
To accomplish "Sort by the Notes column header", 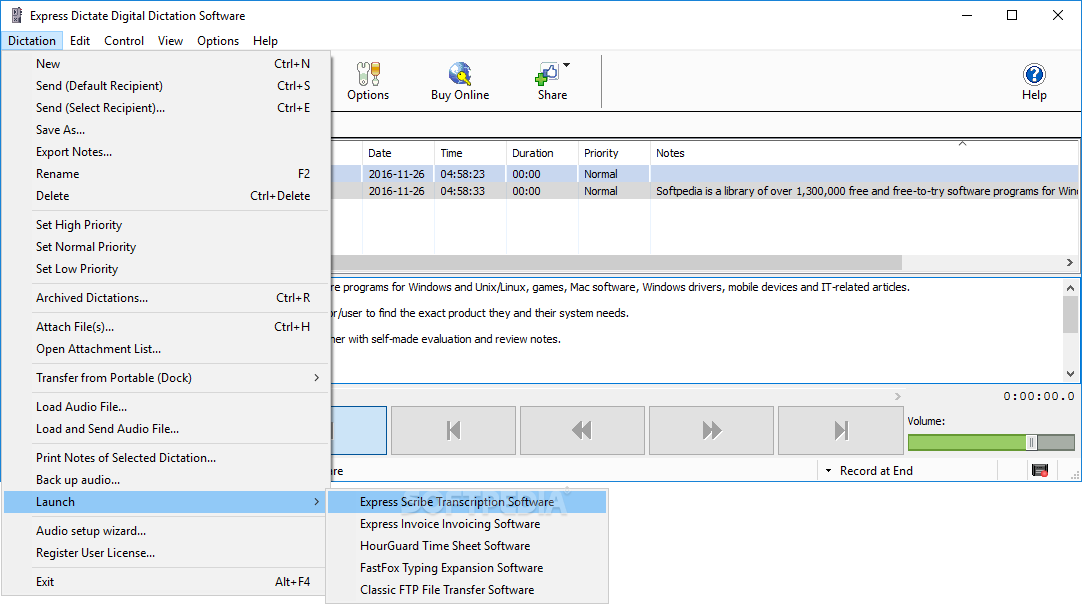I will click(865, 153).
